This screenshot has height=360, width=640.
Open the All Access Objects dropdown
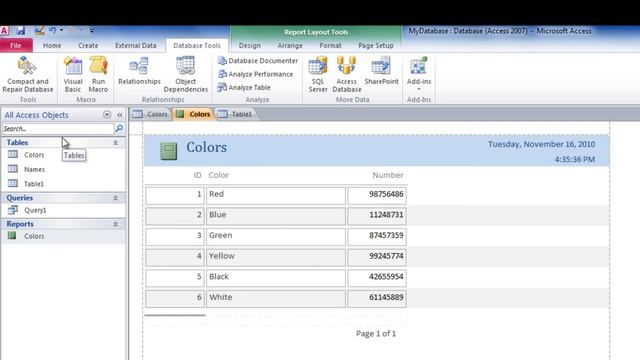pos(107,115)
